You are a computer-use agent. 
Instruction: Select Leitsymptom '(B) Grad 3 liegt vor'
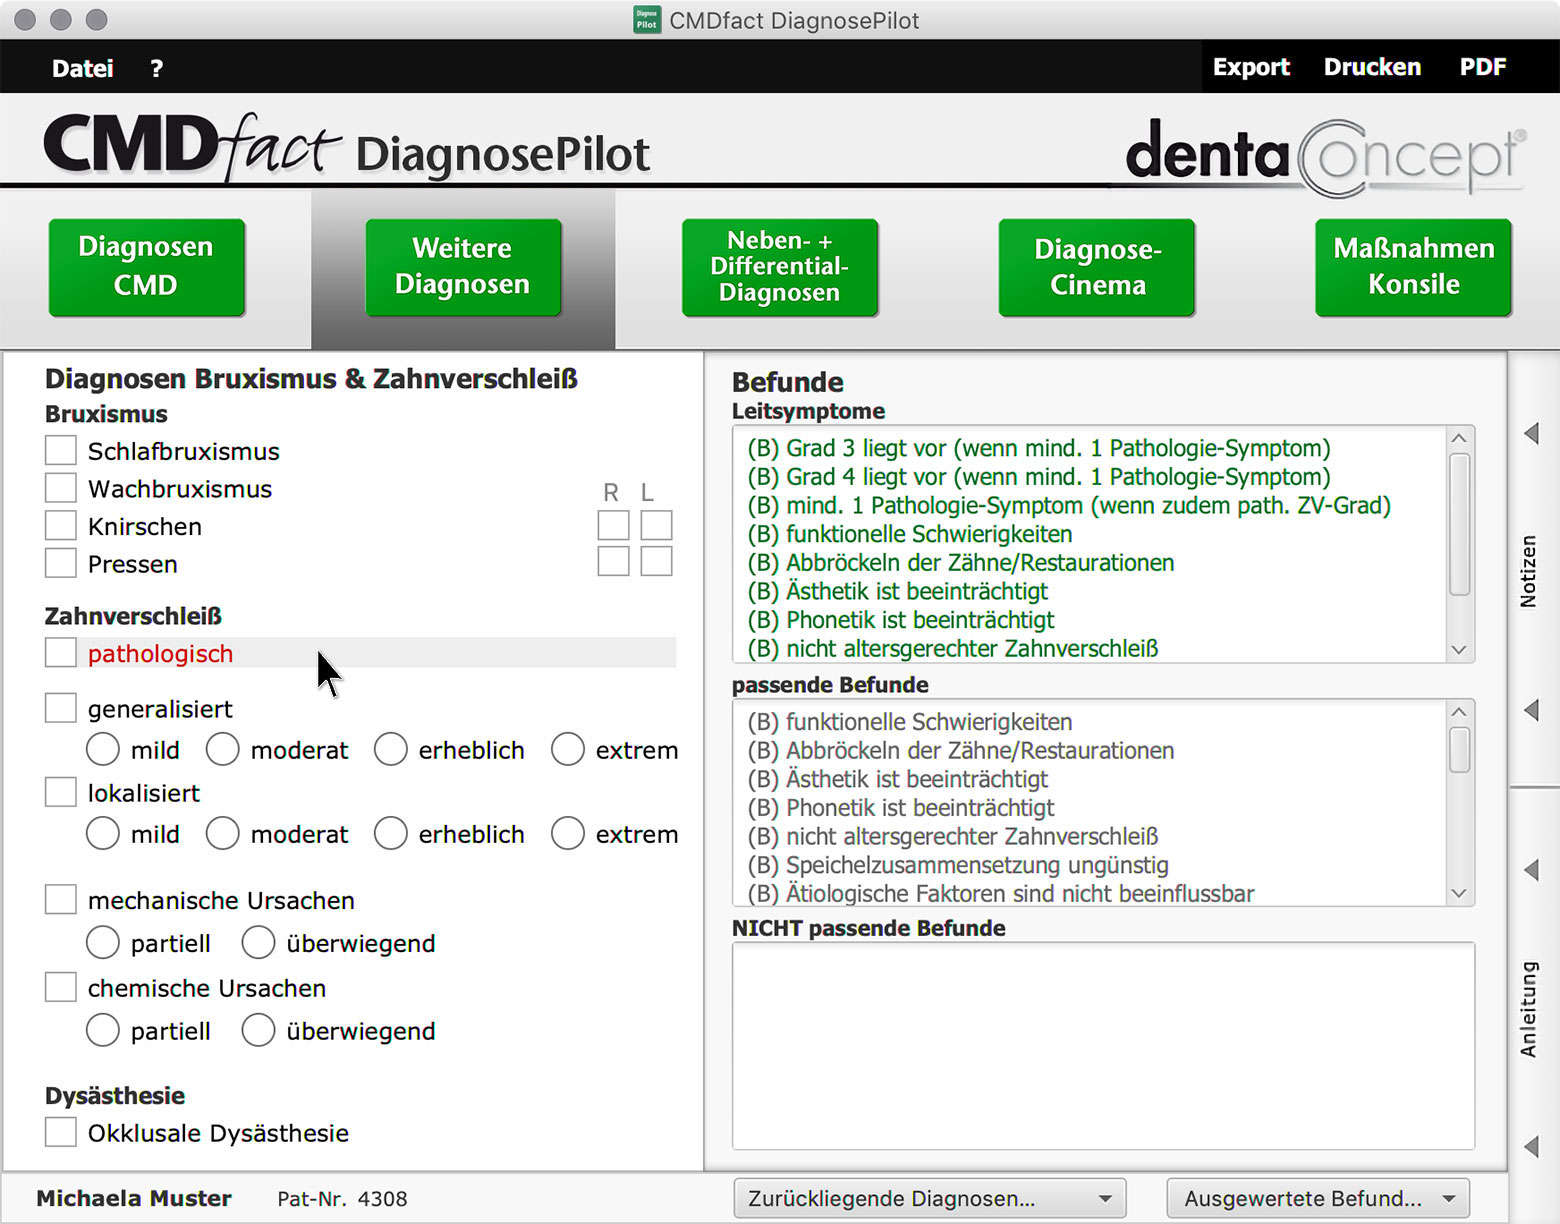[1039, 448]
